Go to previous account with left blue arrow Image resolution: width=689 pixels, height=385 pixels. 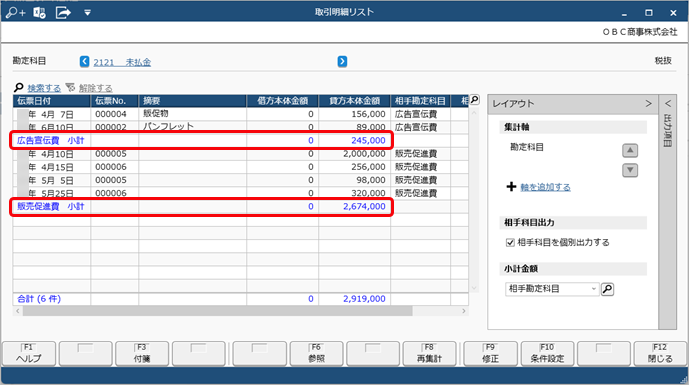[x=84, y=62]
